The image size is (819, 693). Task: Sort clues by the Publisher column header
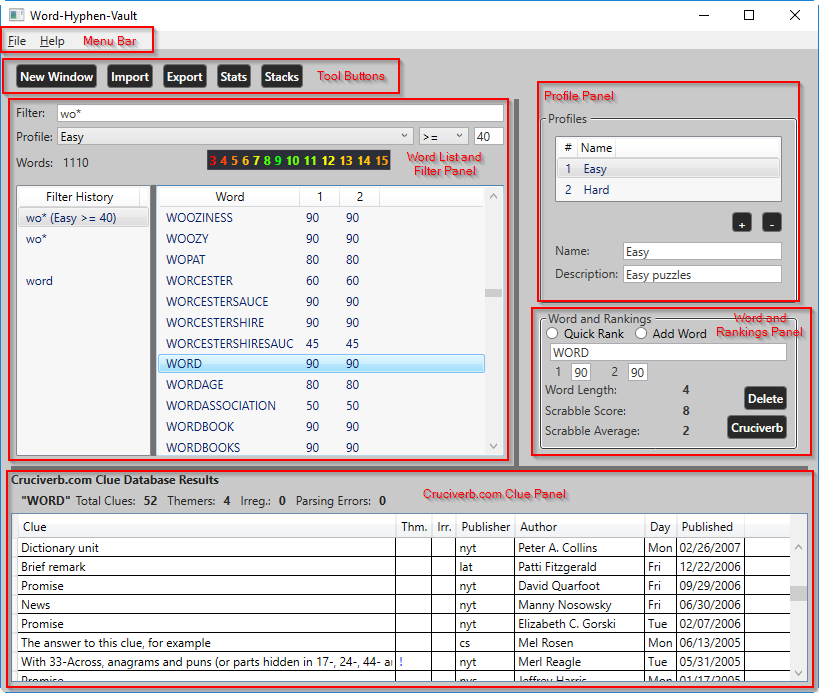tap(485, 527)
